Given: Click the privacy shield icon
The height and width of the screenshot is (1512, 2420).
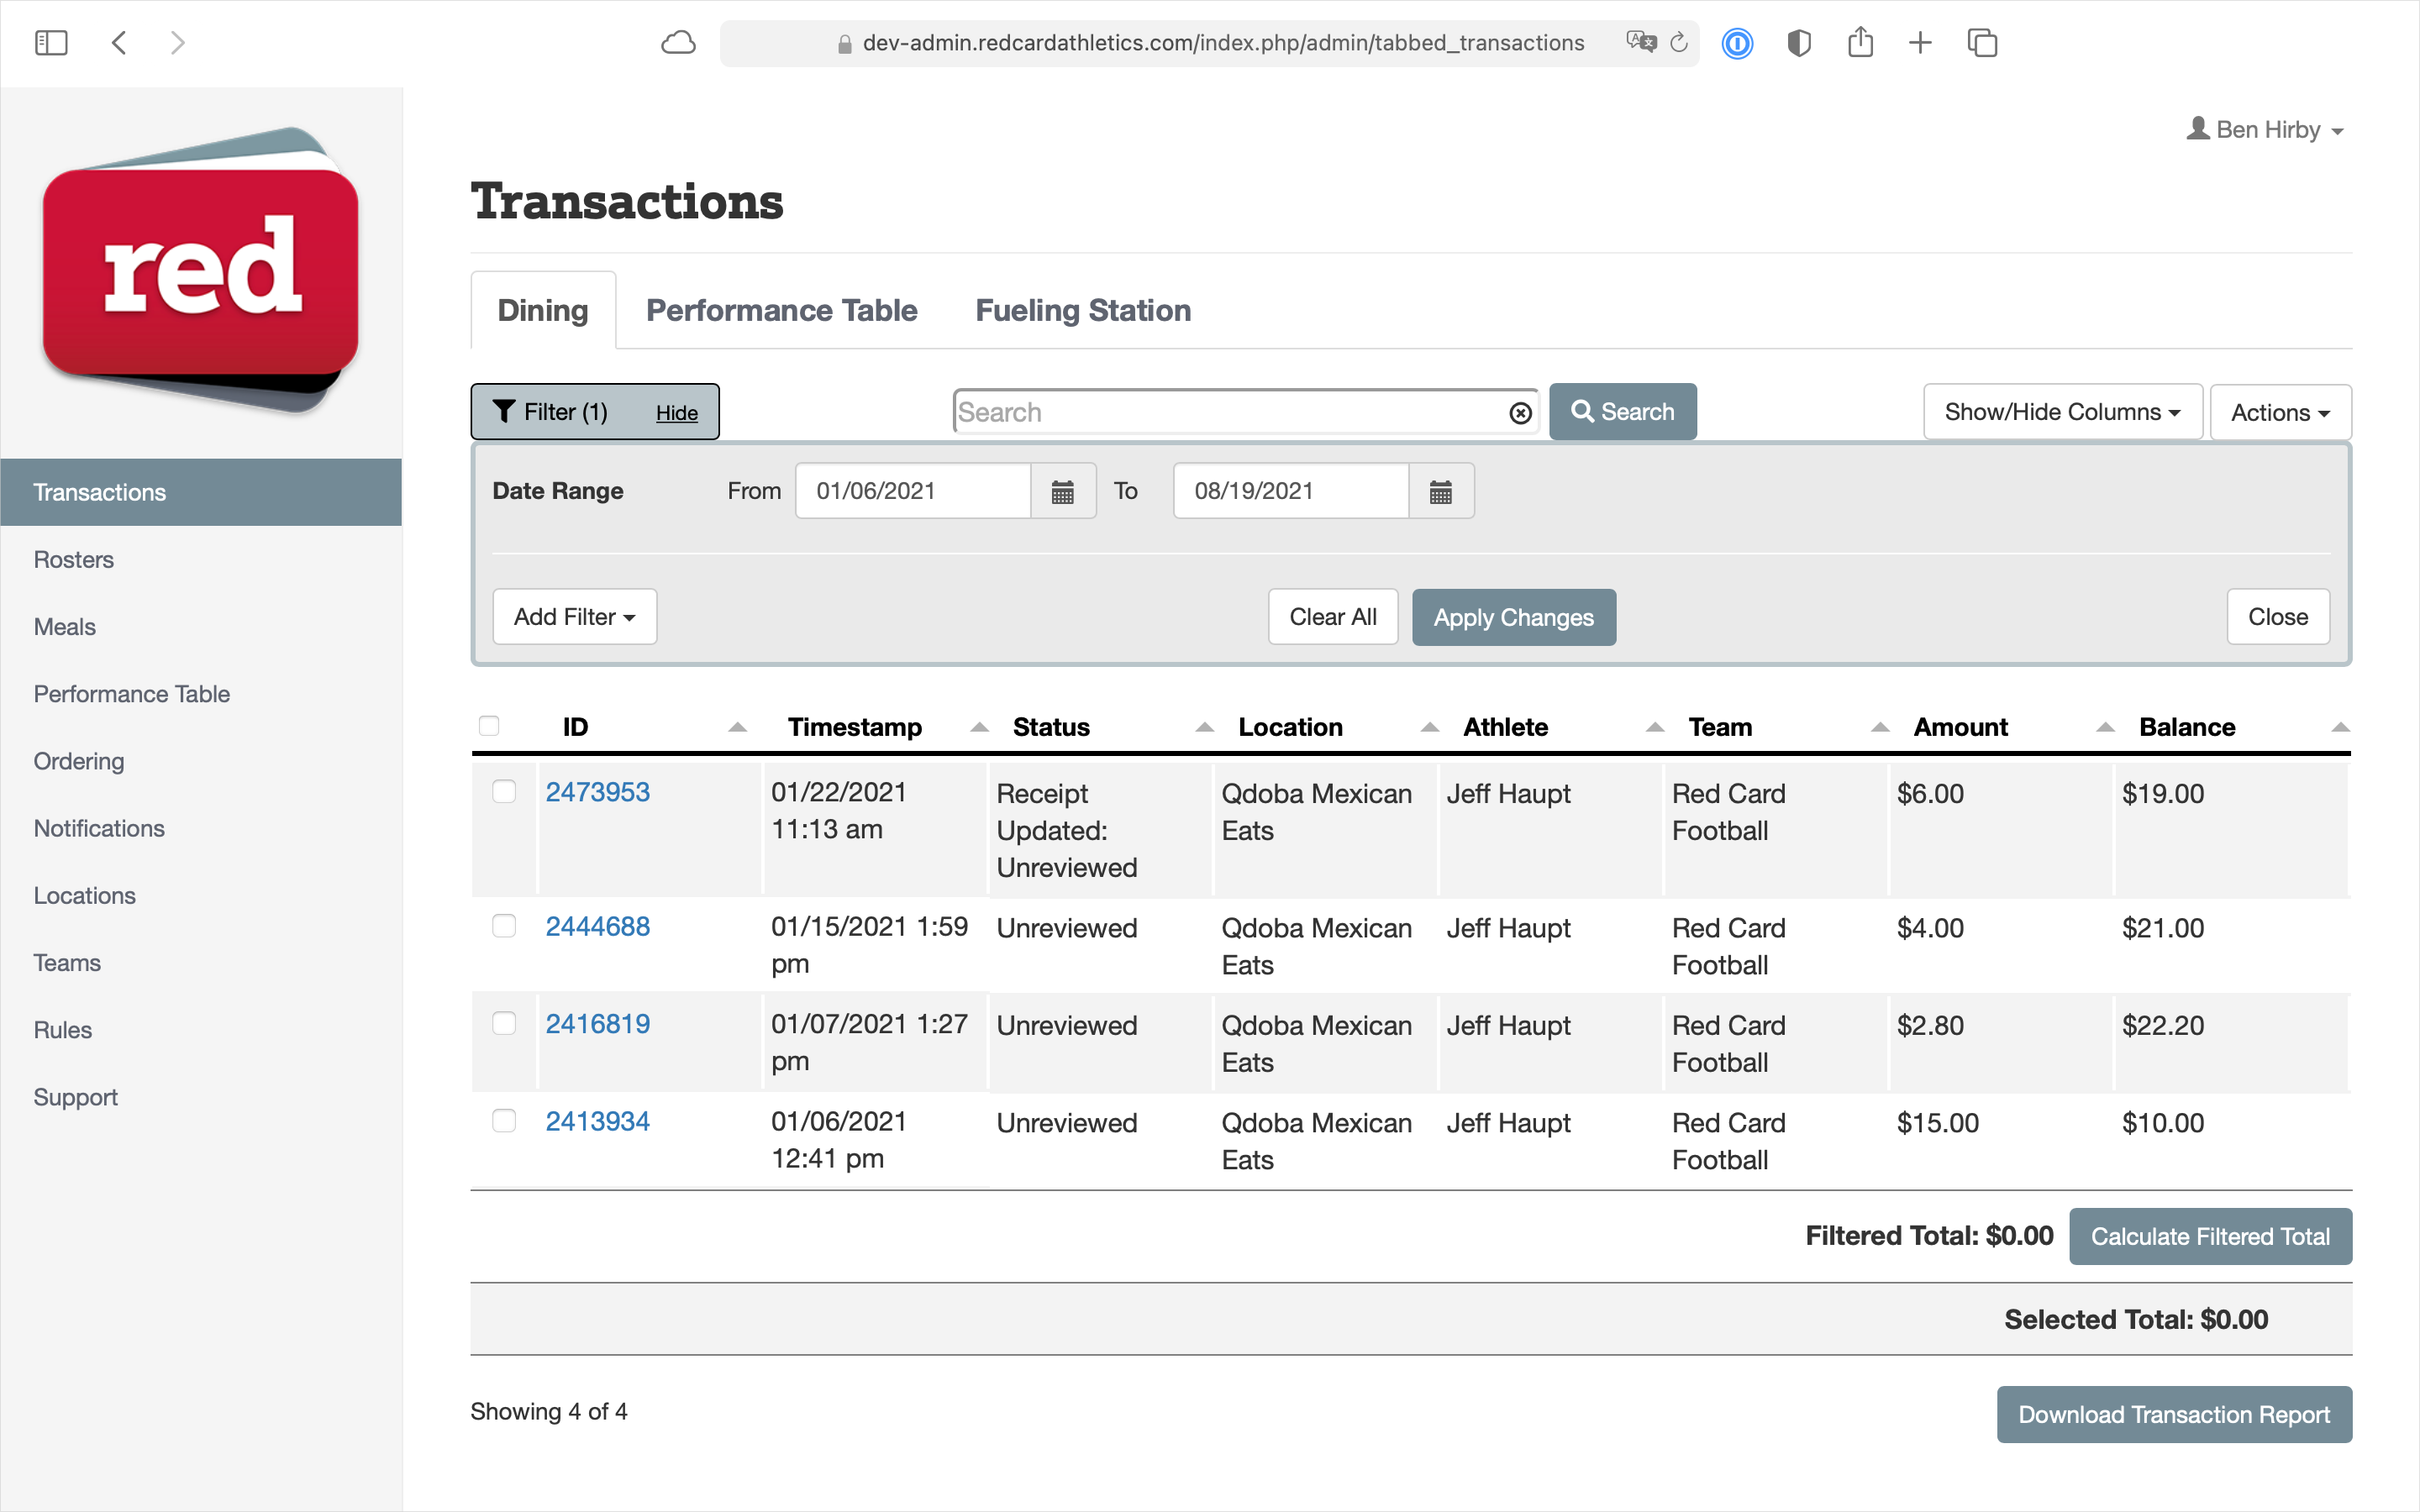Looking at the screenshot, I should (1799, 43).
